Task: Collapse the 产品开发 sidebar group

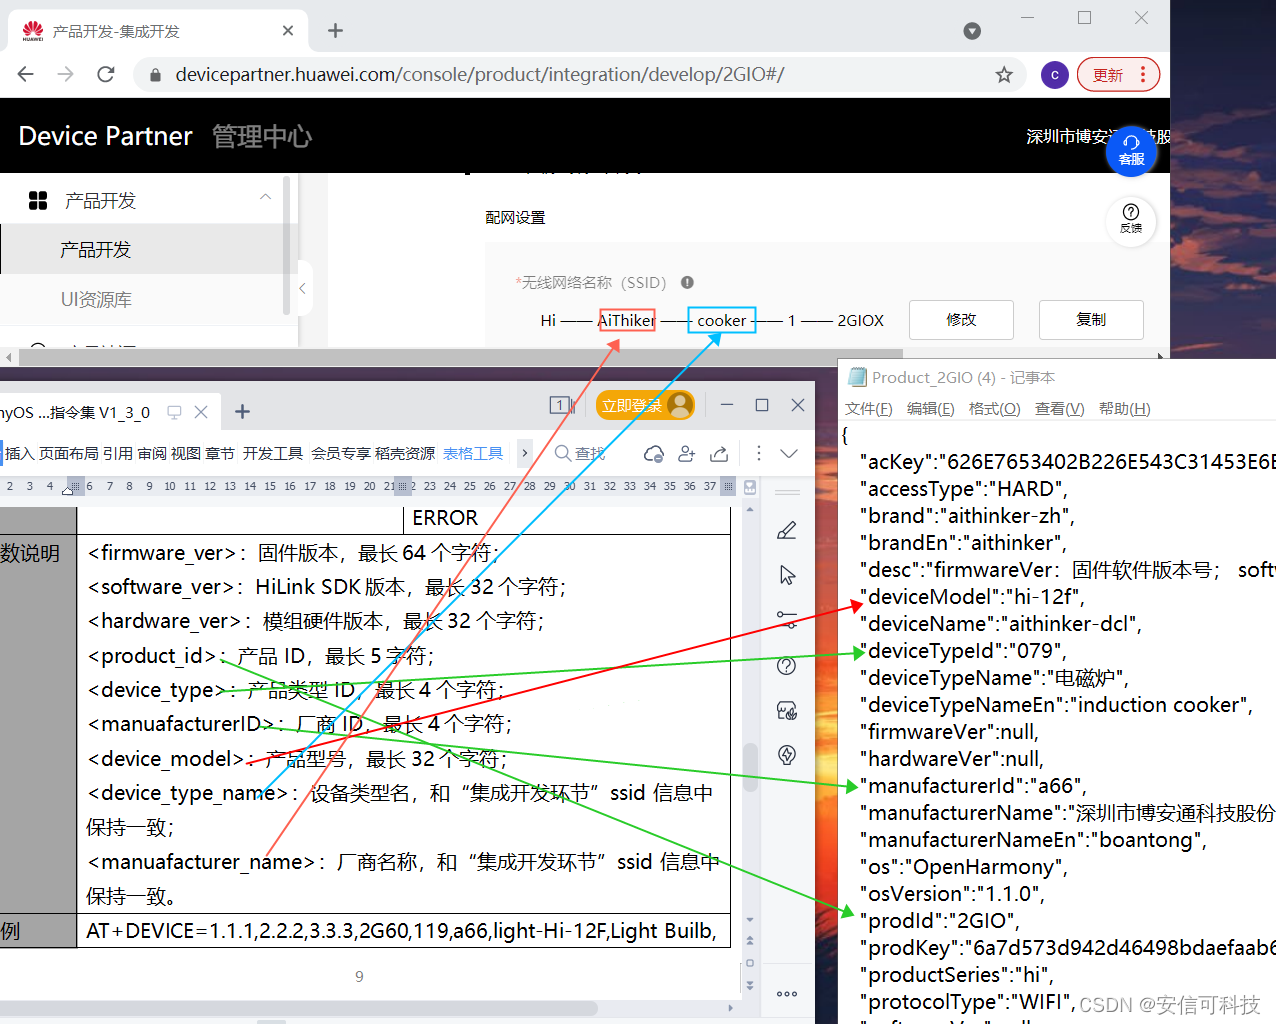Action: pyautogui.click(x=264, y=197)
